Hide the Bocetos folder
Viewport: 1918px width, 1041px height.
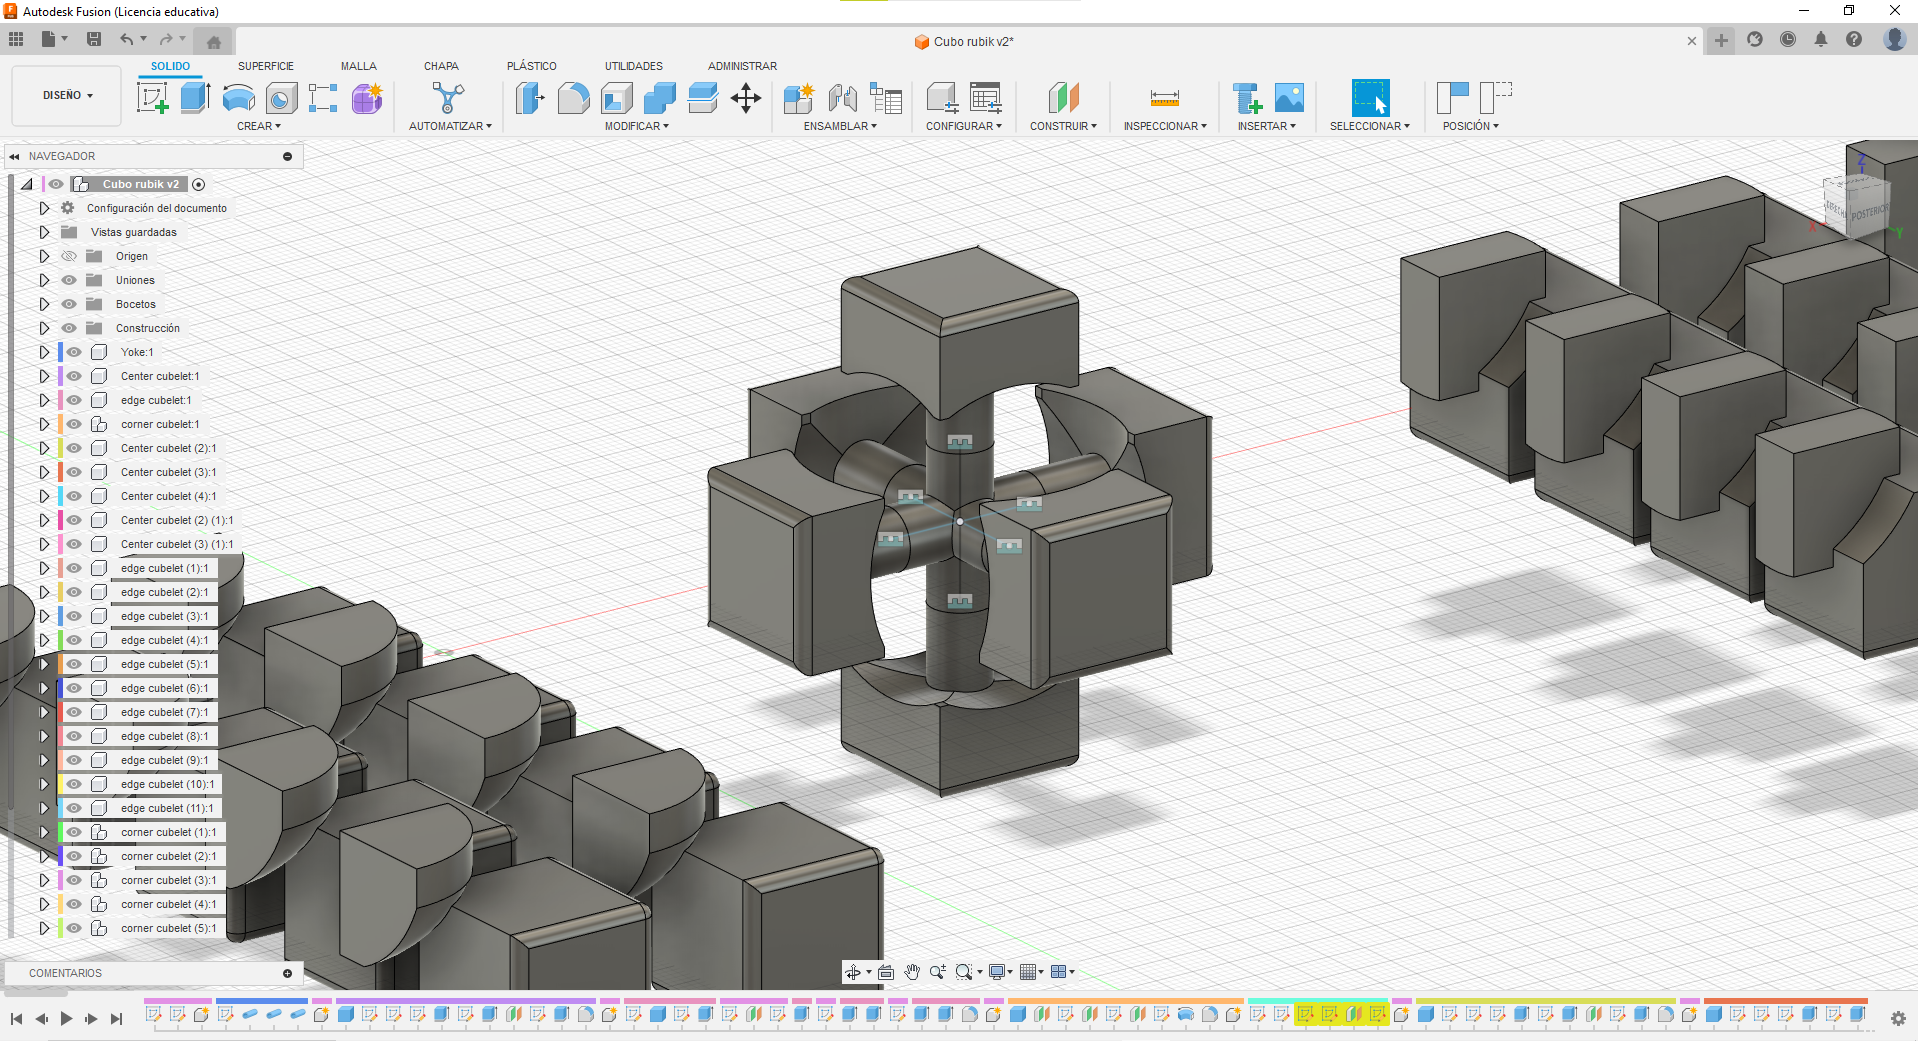69,304
